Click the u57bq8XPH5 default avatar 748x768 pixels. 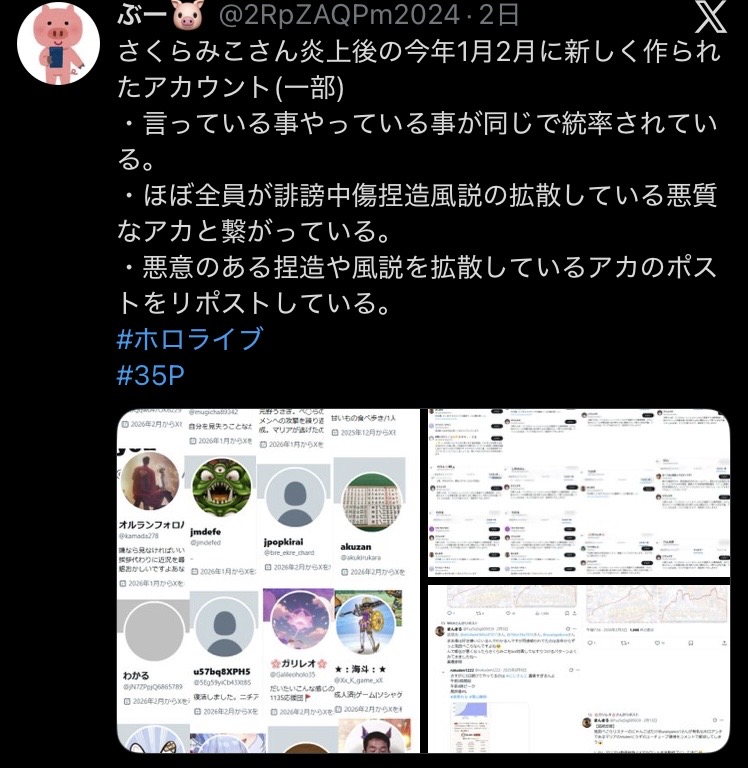pyautogui.click(x=224, y=627)
